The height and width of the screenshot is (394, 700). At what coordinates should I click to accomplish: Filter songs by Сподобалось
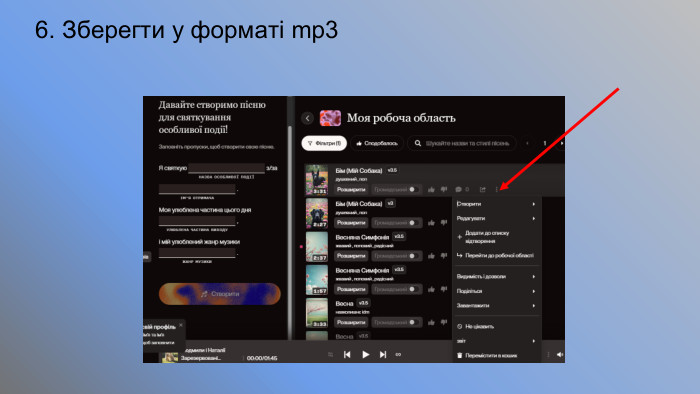pyautogui.click(x=377, y=143)
